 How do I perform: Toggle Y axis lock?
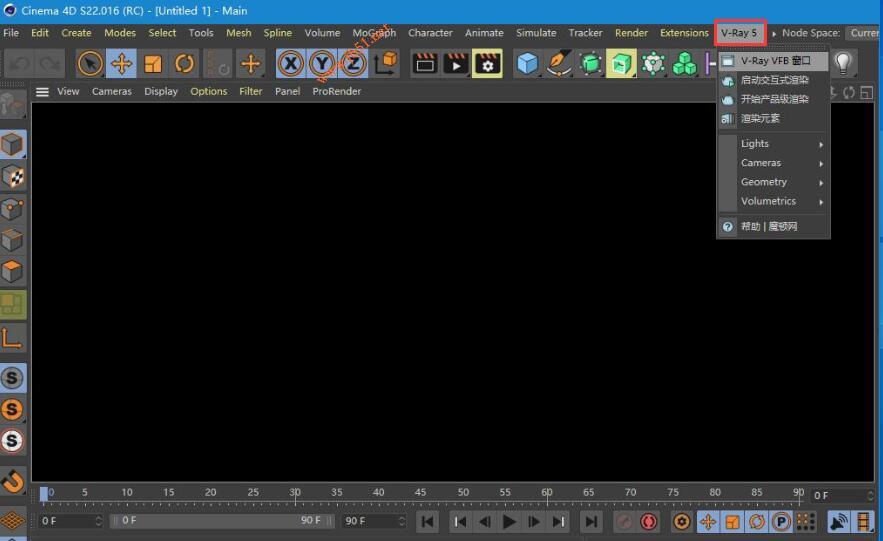[x=322, y=64]
